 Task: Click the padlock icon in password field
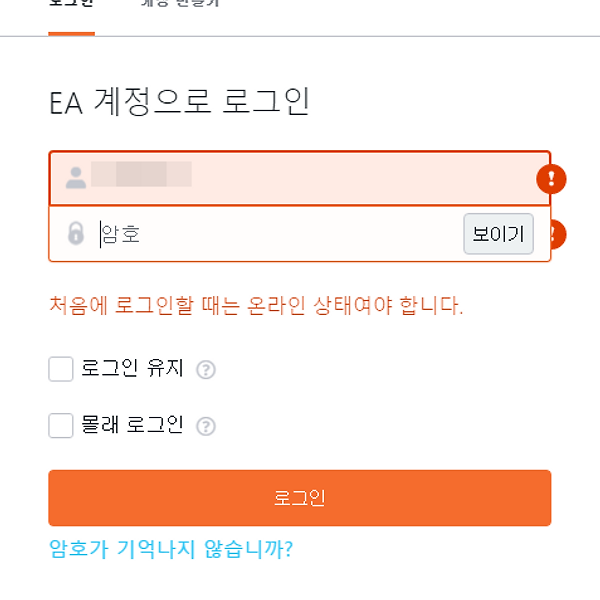point(76,233)
